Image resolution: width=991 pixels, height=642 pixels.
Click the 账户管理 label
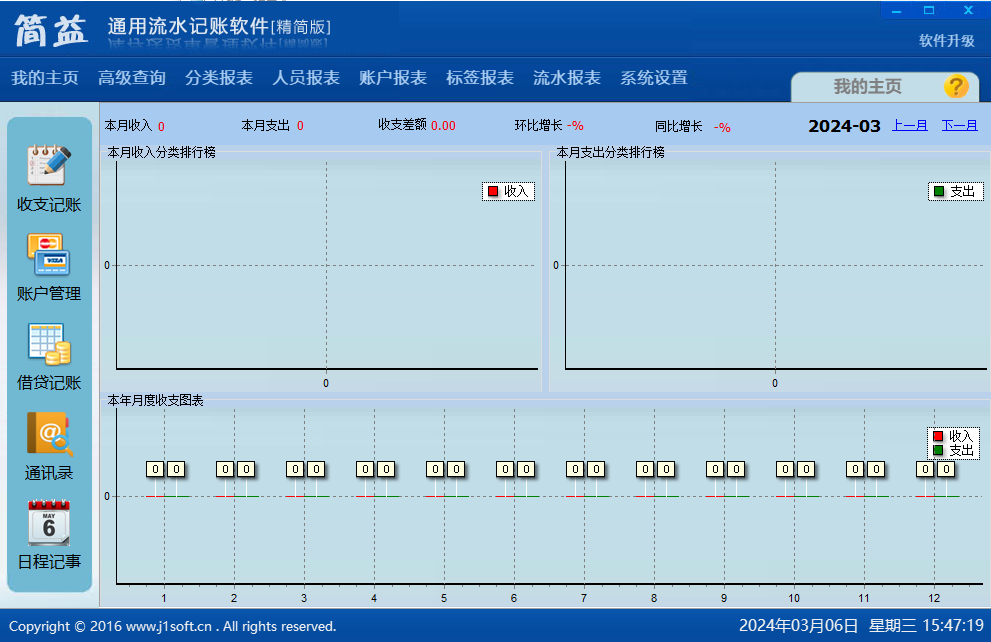49,294
